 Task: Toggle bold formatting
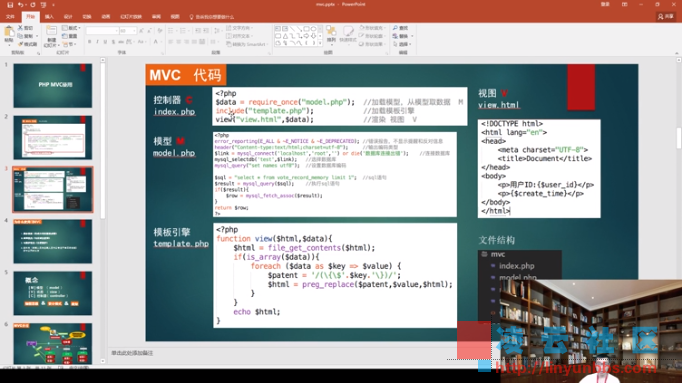(x=90, y=42)
